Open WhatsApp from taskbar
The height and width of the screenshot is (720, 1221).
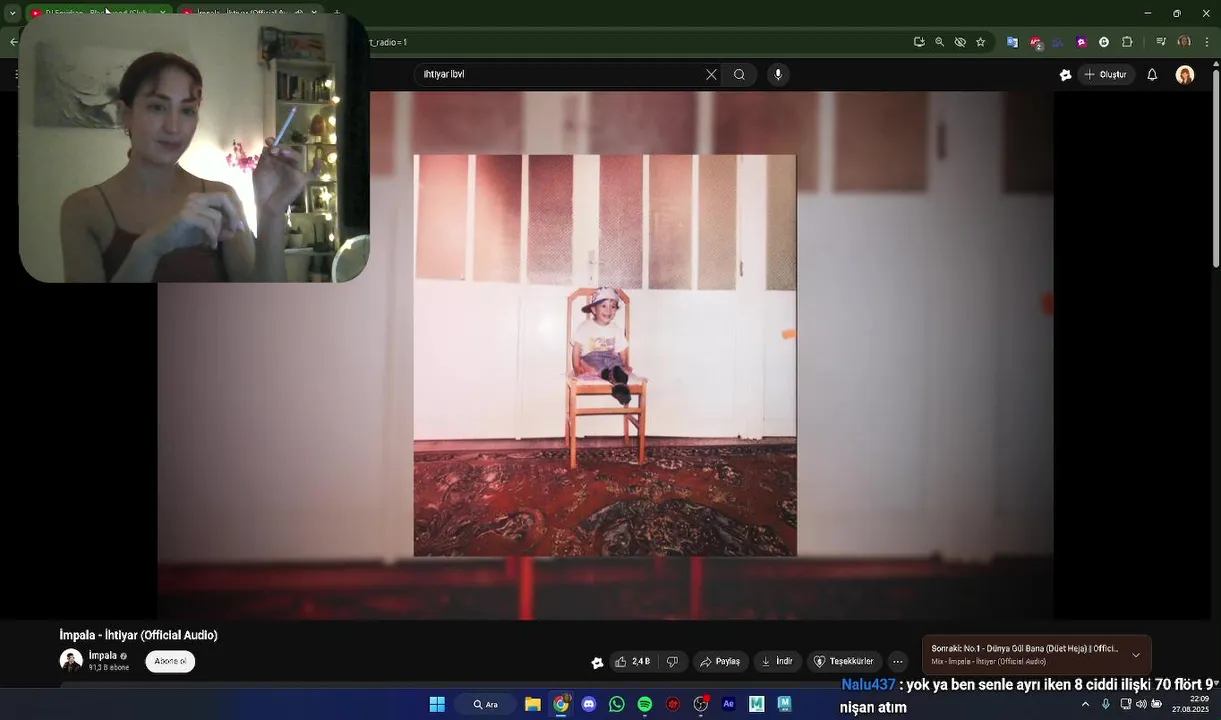[617, 704]
